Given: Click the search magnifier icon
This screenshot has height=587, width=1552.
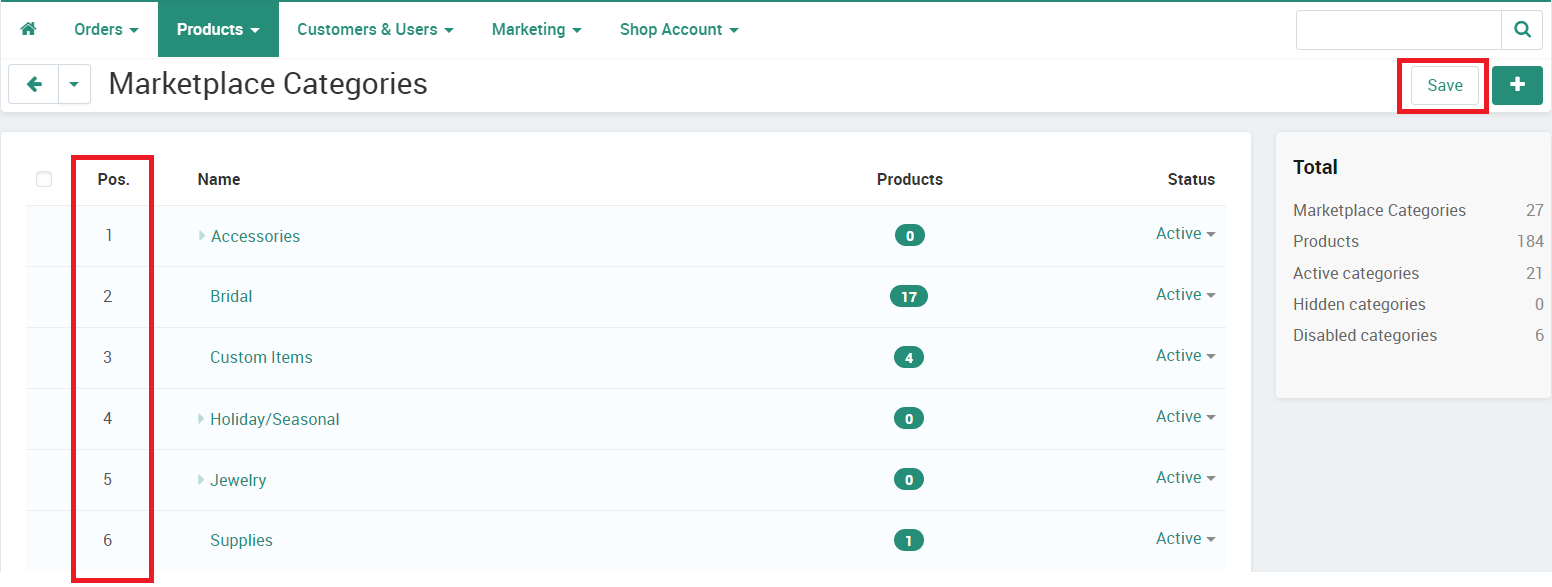Looking at the screenshot, I should tap(1522, 30).
